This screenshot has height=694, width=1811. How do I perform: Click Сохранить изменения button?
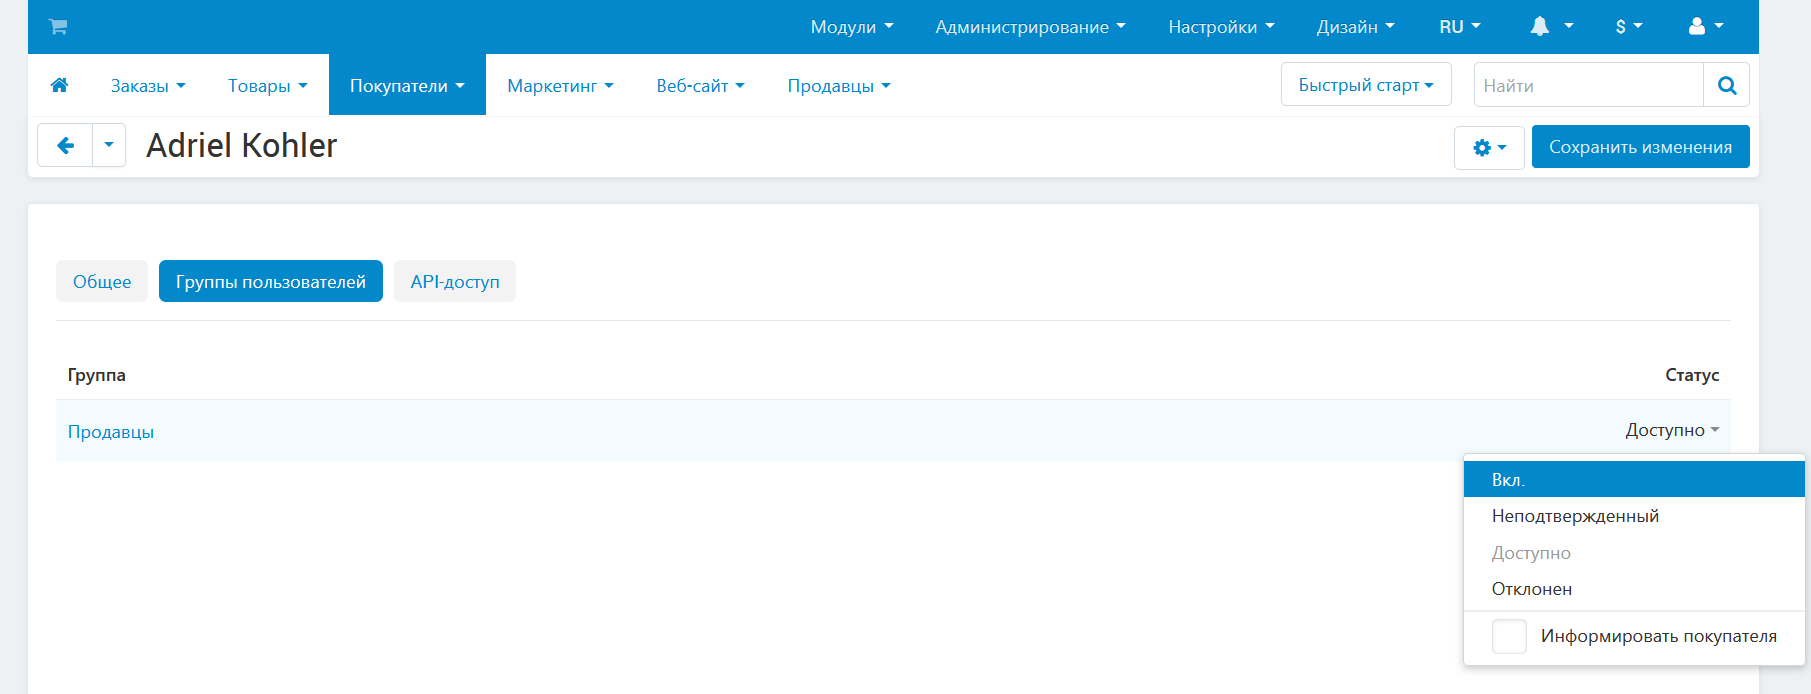click(1640, 147)
